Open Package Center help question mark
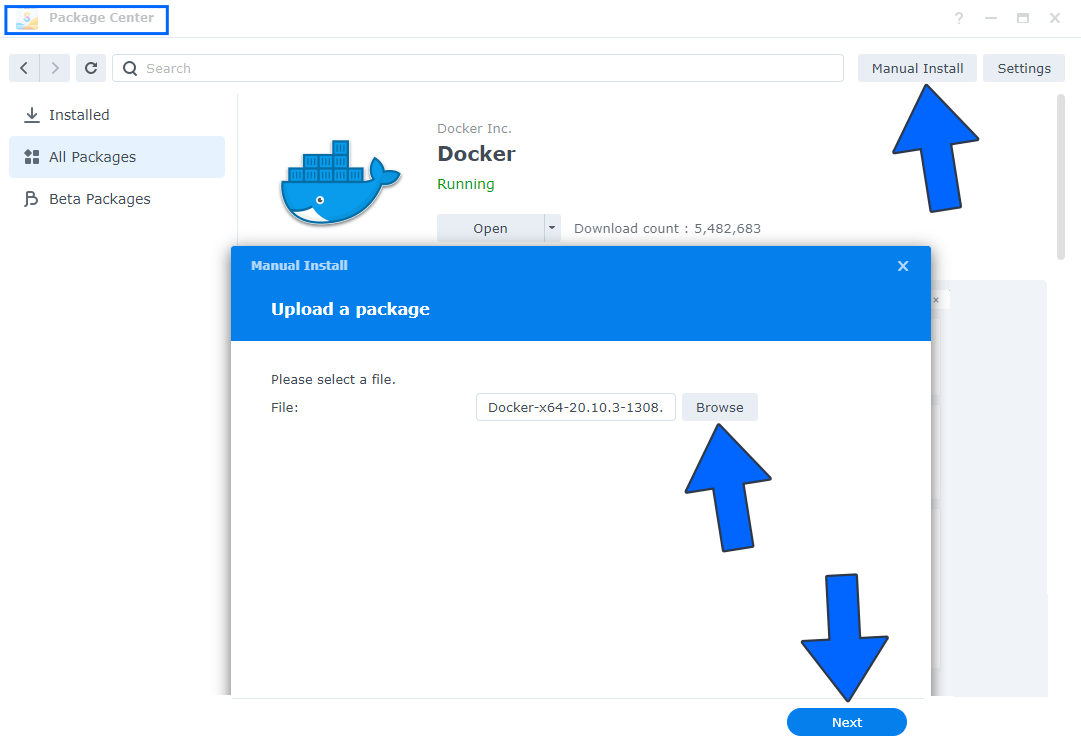The height and width of the screenshot is (744, 1081). click(x=959, y=19)
